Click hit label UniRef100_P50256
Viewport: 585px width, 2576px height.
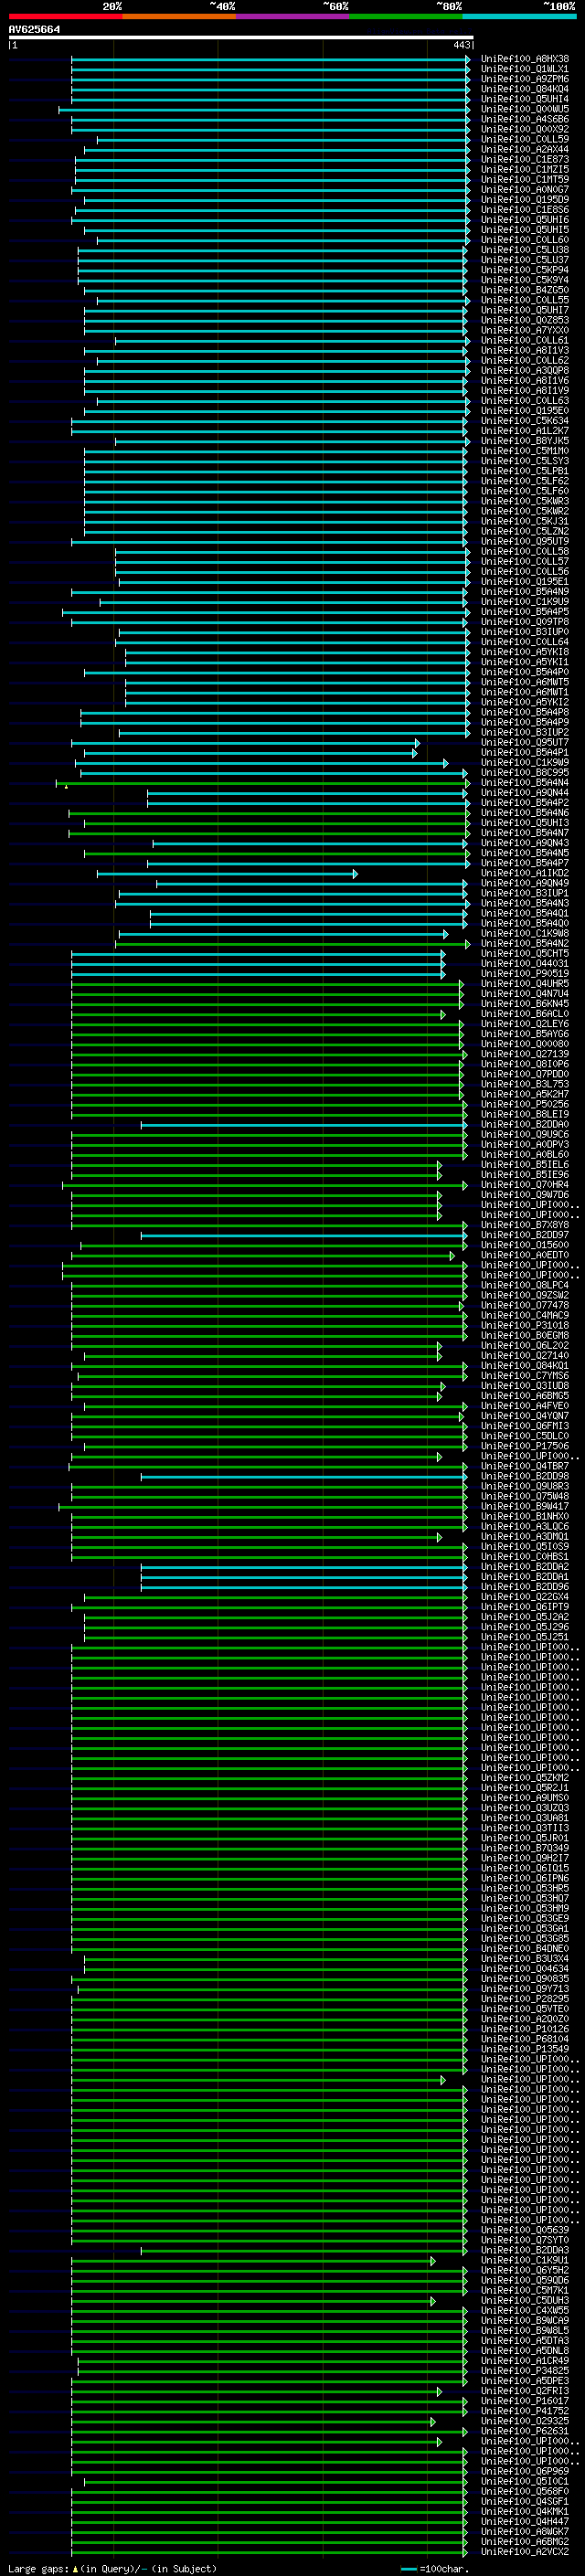tap(525, 1104)
